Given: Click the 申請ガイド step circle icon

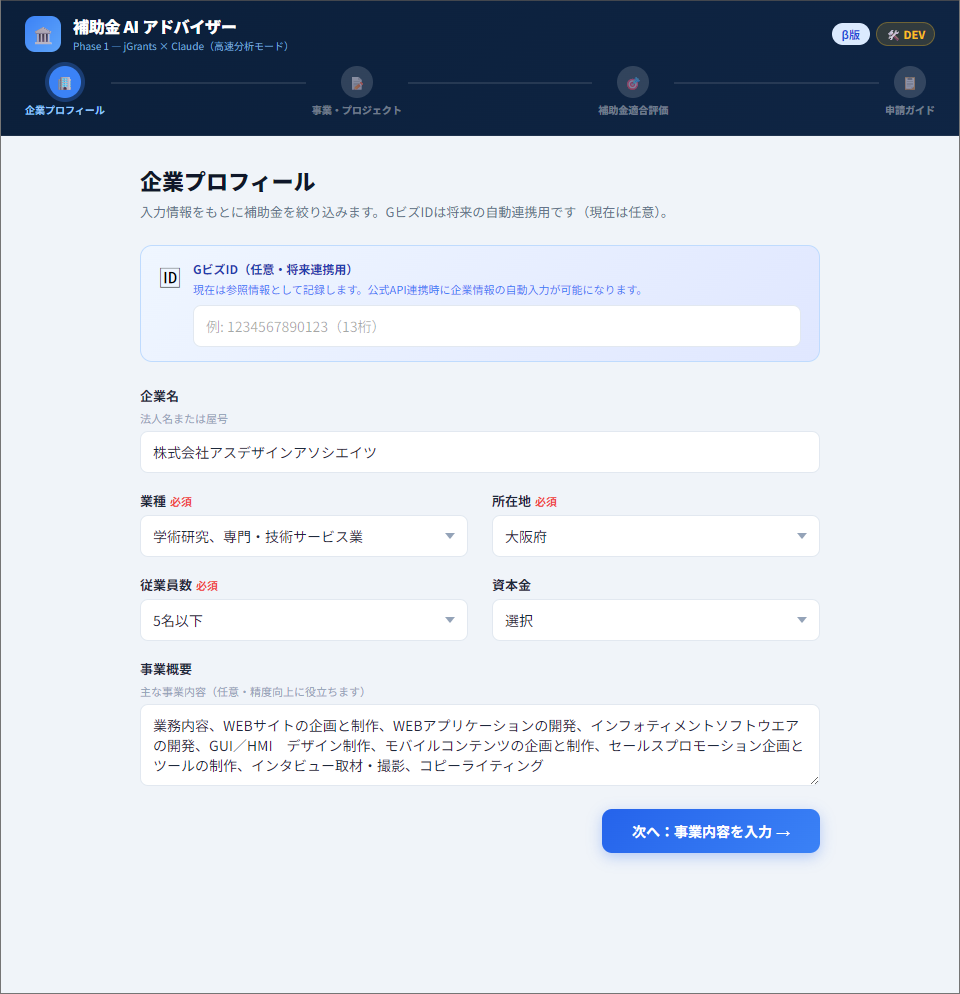Looking at the screenshot, I should pos(909,82).
